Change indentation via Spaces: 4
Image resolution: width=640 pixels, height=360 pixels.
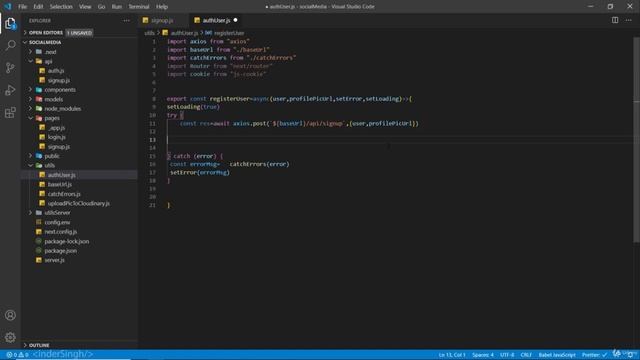(x=483, y=355)
